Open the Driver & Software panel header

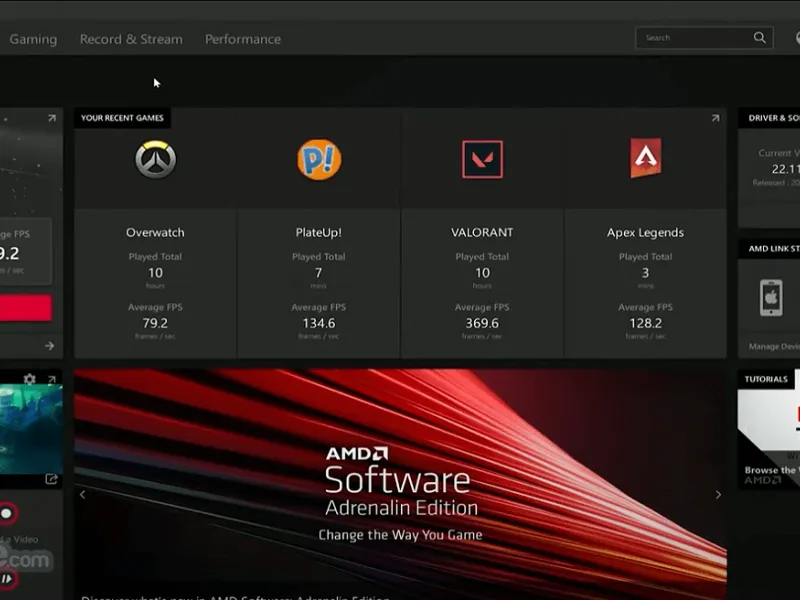(x=771, y=118)
